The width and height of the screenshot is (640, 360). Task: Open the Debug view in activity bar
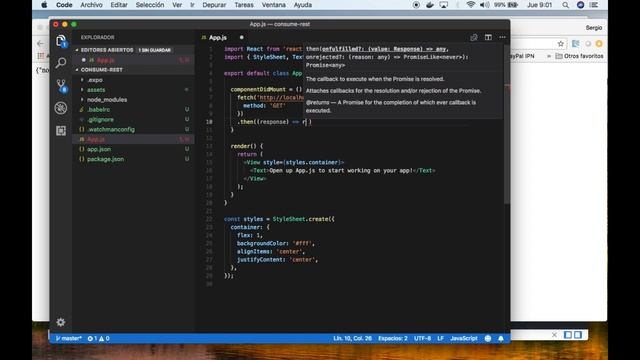coord(61,108)
